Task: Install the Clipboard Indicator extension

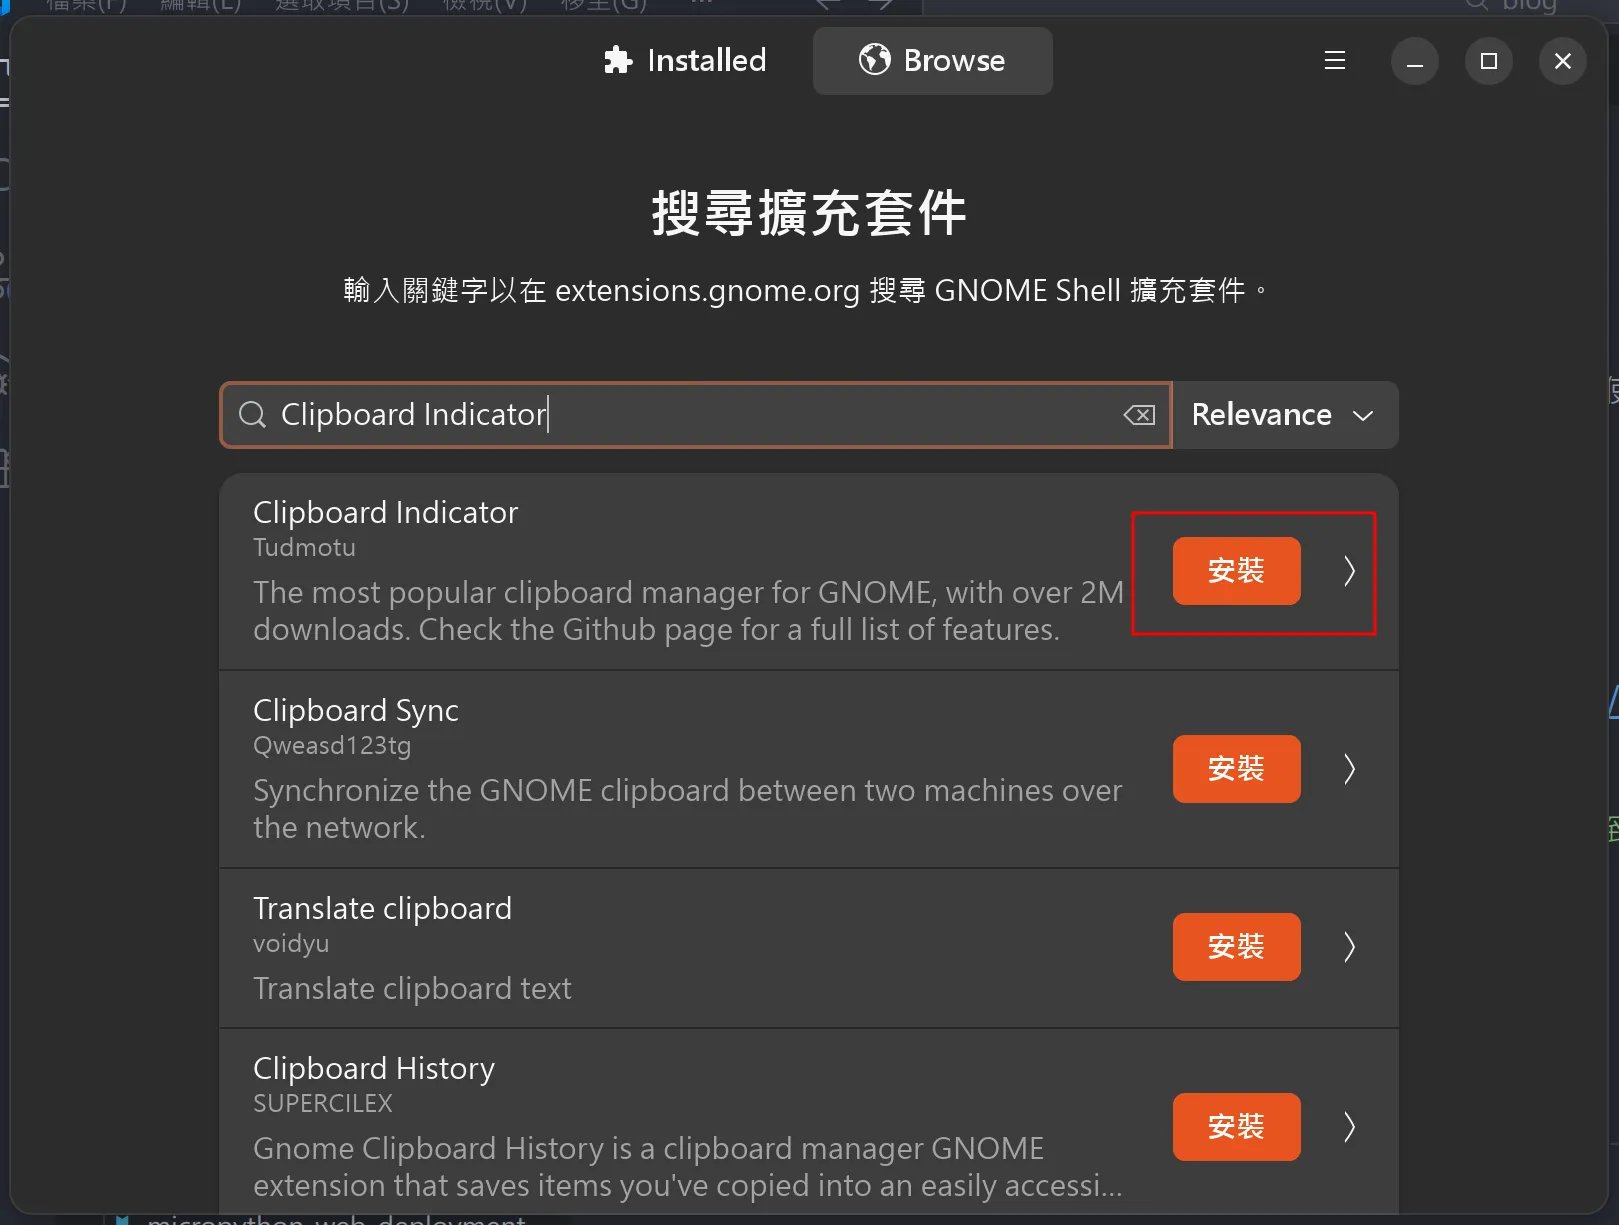Action: point(1236,571)
